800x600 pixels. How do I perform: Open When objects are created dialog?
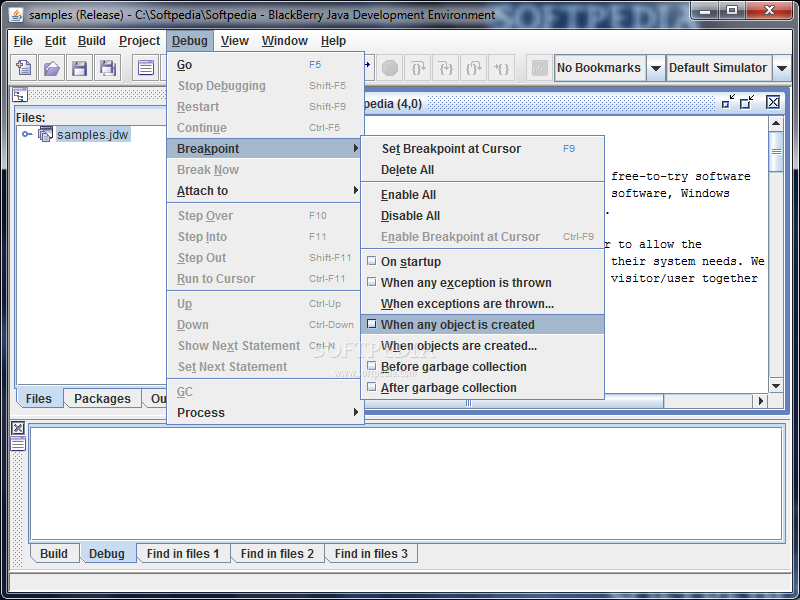click(482, 345)
